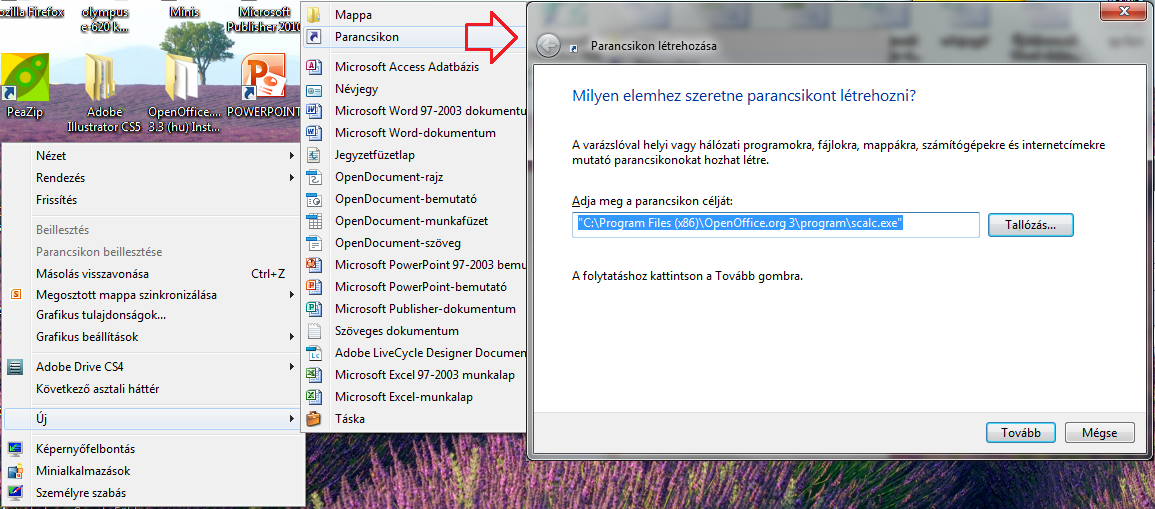This screenshot has height=509, width=1155.
Task: Select Másolás visszavonása menu entry
Action: pos(152,273)
